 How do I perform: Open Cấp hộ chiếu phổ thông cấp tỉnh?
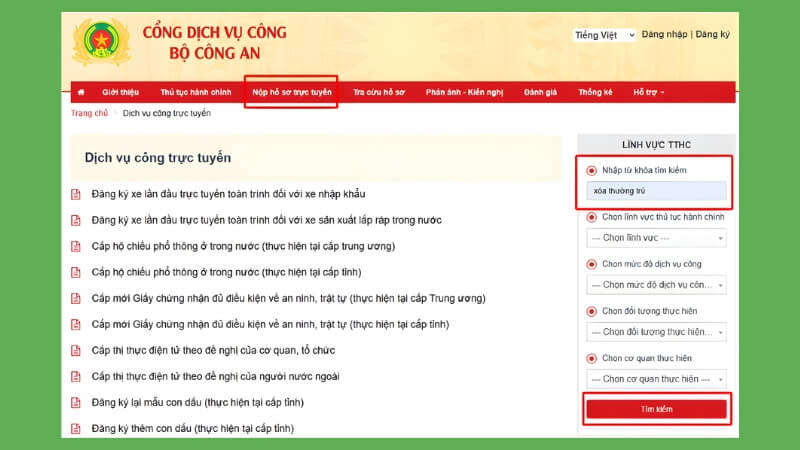coord(227,272)
